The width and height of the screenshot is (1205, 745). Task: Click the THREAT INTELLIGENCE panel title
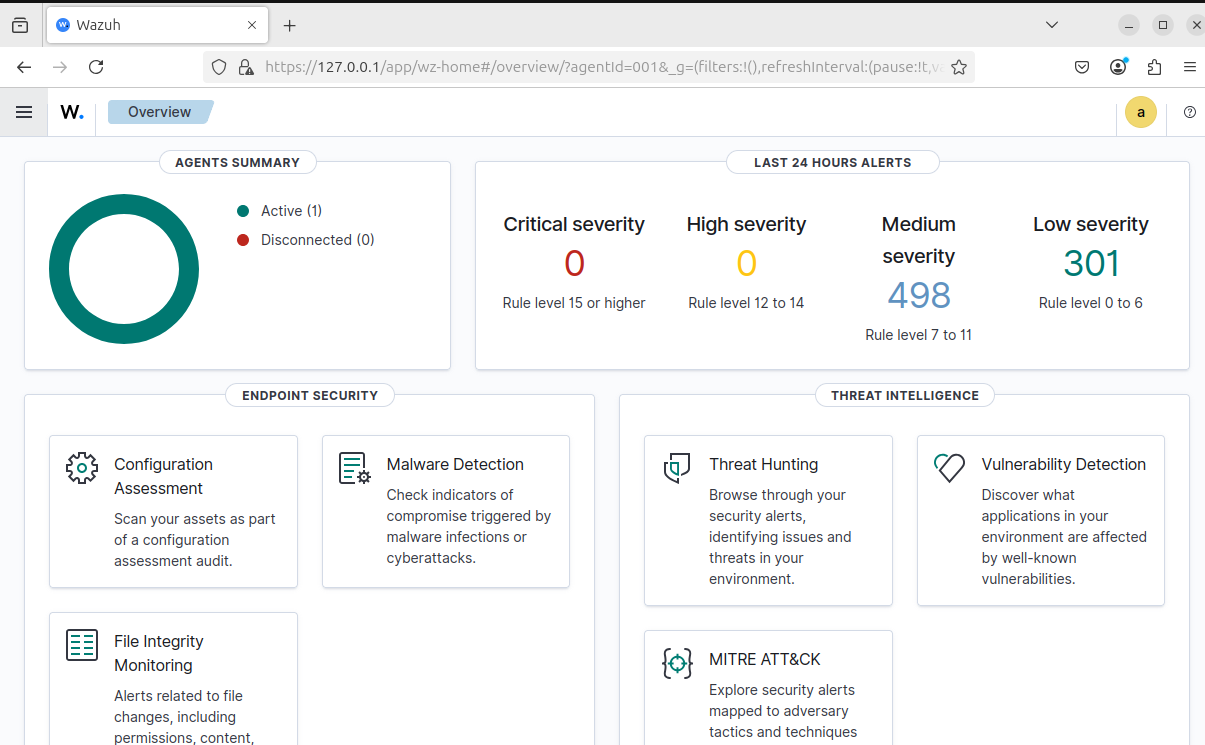coord(905,395)
